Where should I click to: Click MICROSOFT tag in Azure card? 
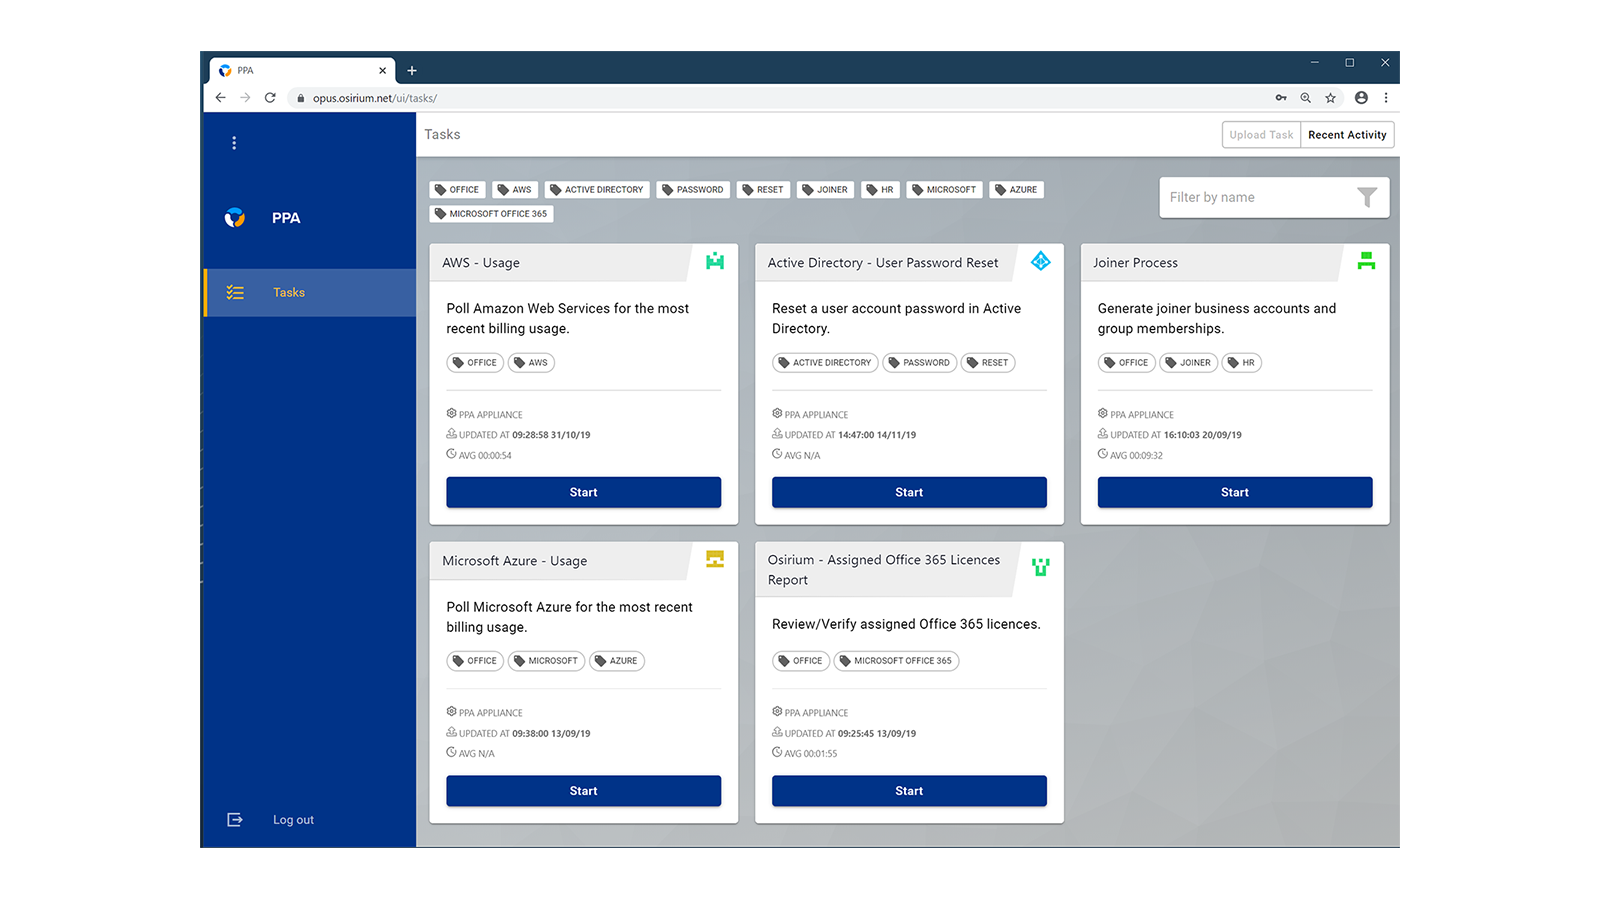coord(546,661)
